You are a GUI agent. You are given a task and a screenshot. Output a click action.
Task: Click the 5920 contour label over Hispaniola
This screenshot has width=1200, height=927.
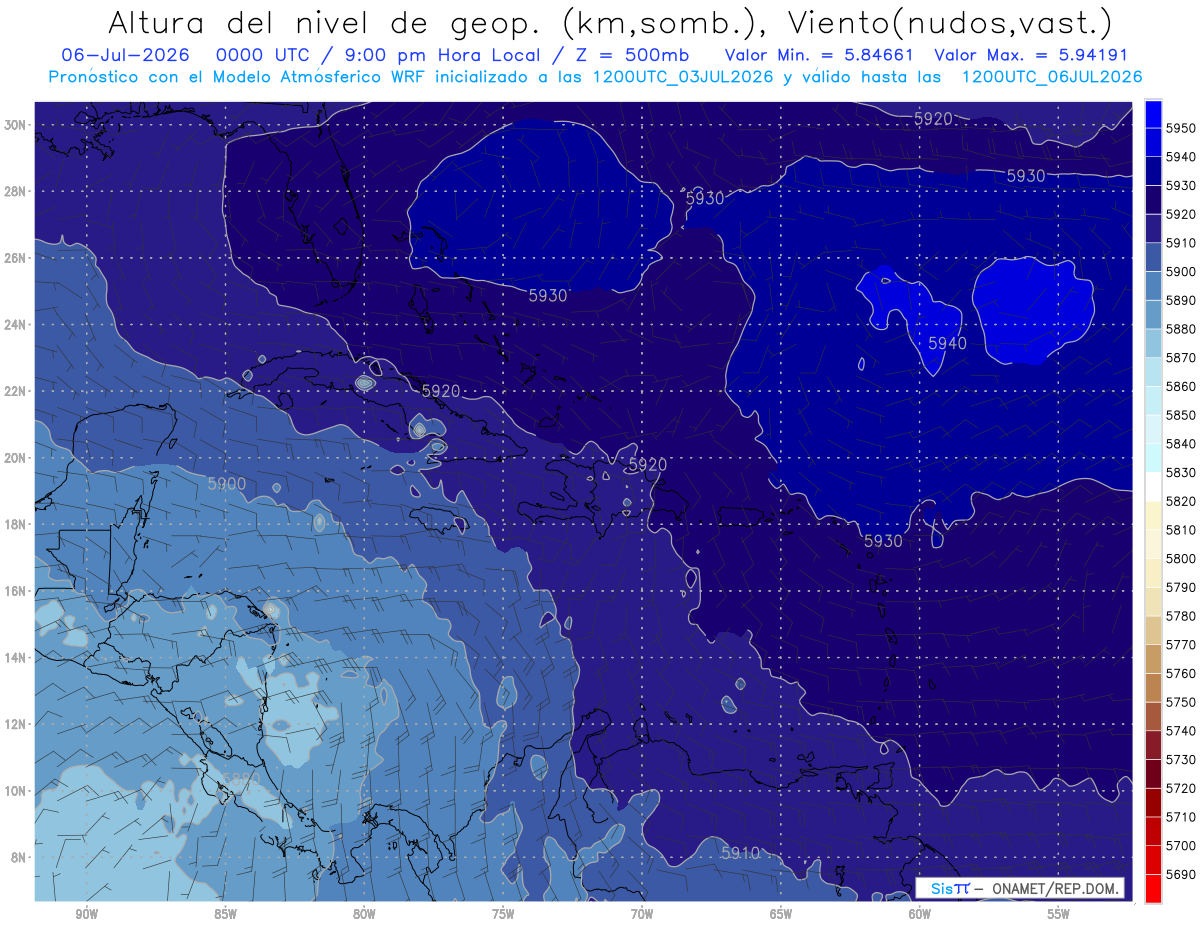[647, 465]
